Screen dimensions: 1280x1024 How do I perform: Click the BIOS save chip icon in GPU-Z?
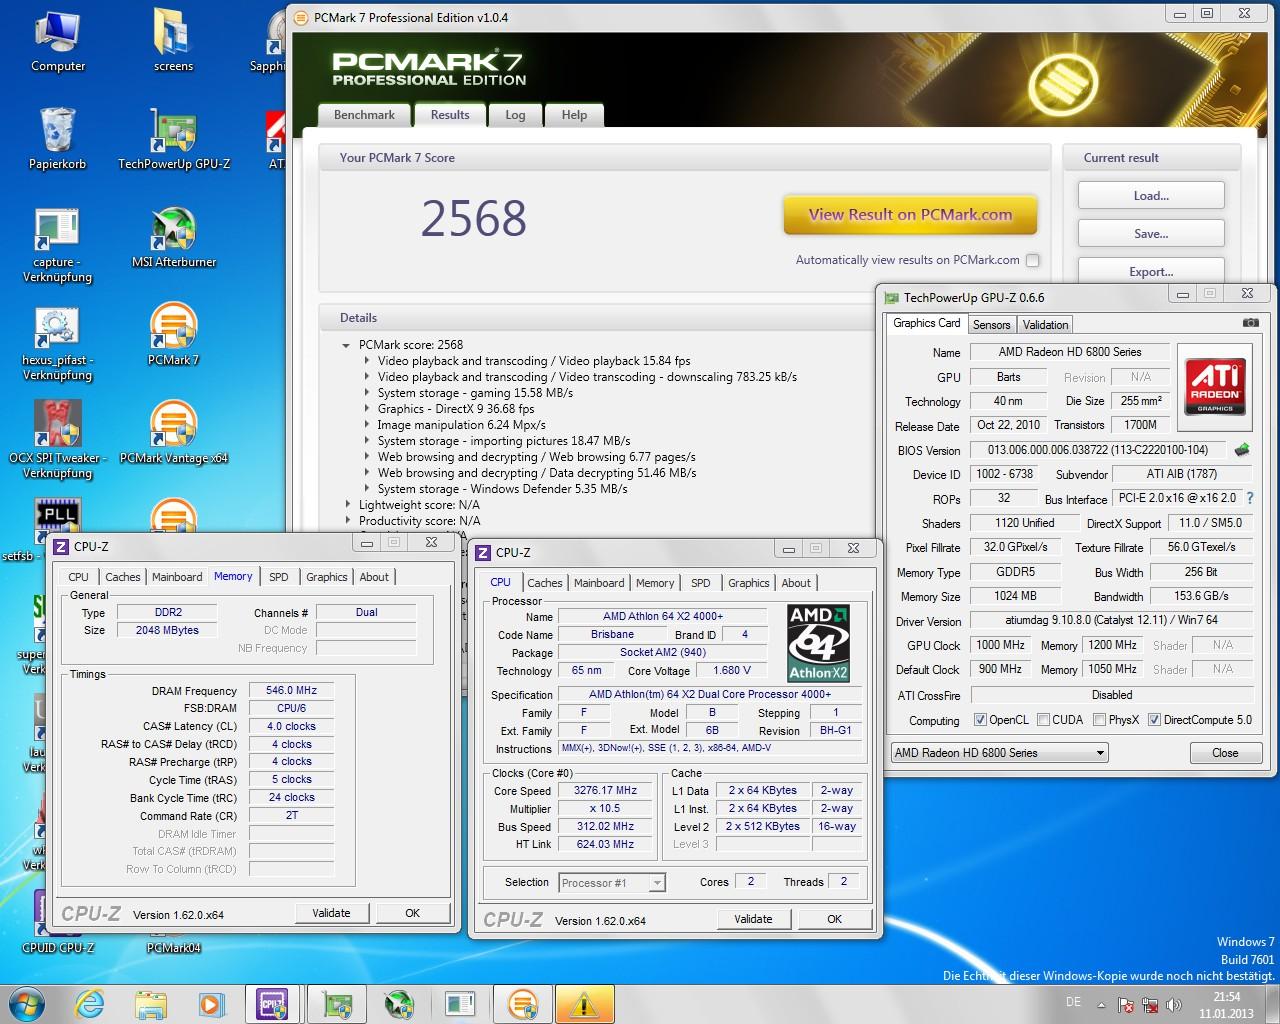click(1242, 450)
